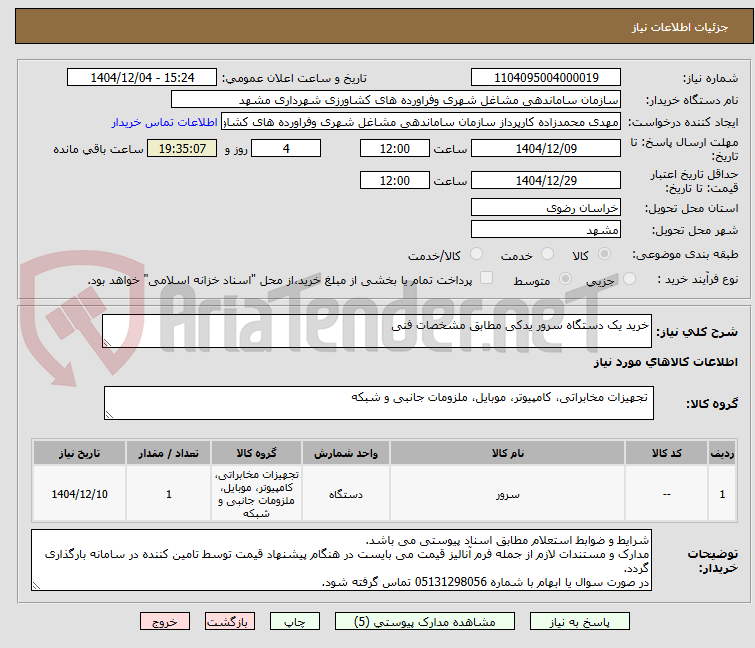Click the response deadline date 1404/12/09
This screenshot has height=648, width=755.
tap(546, 148)
